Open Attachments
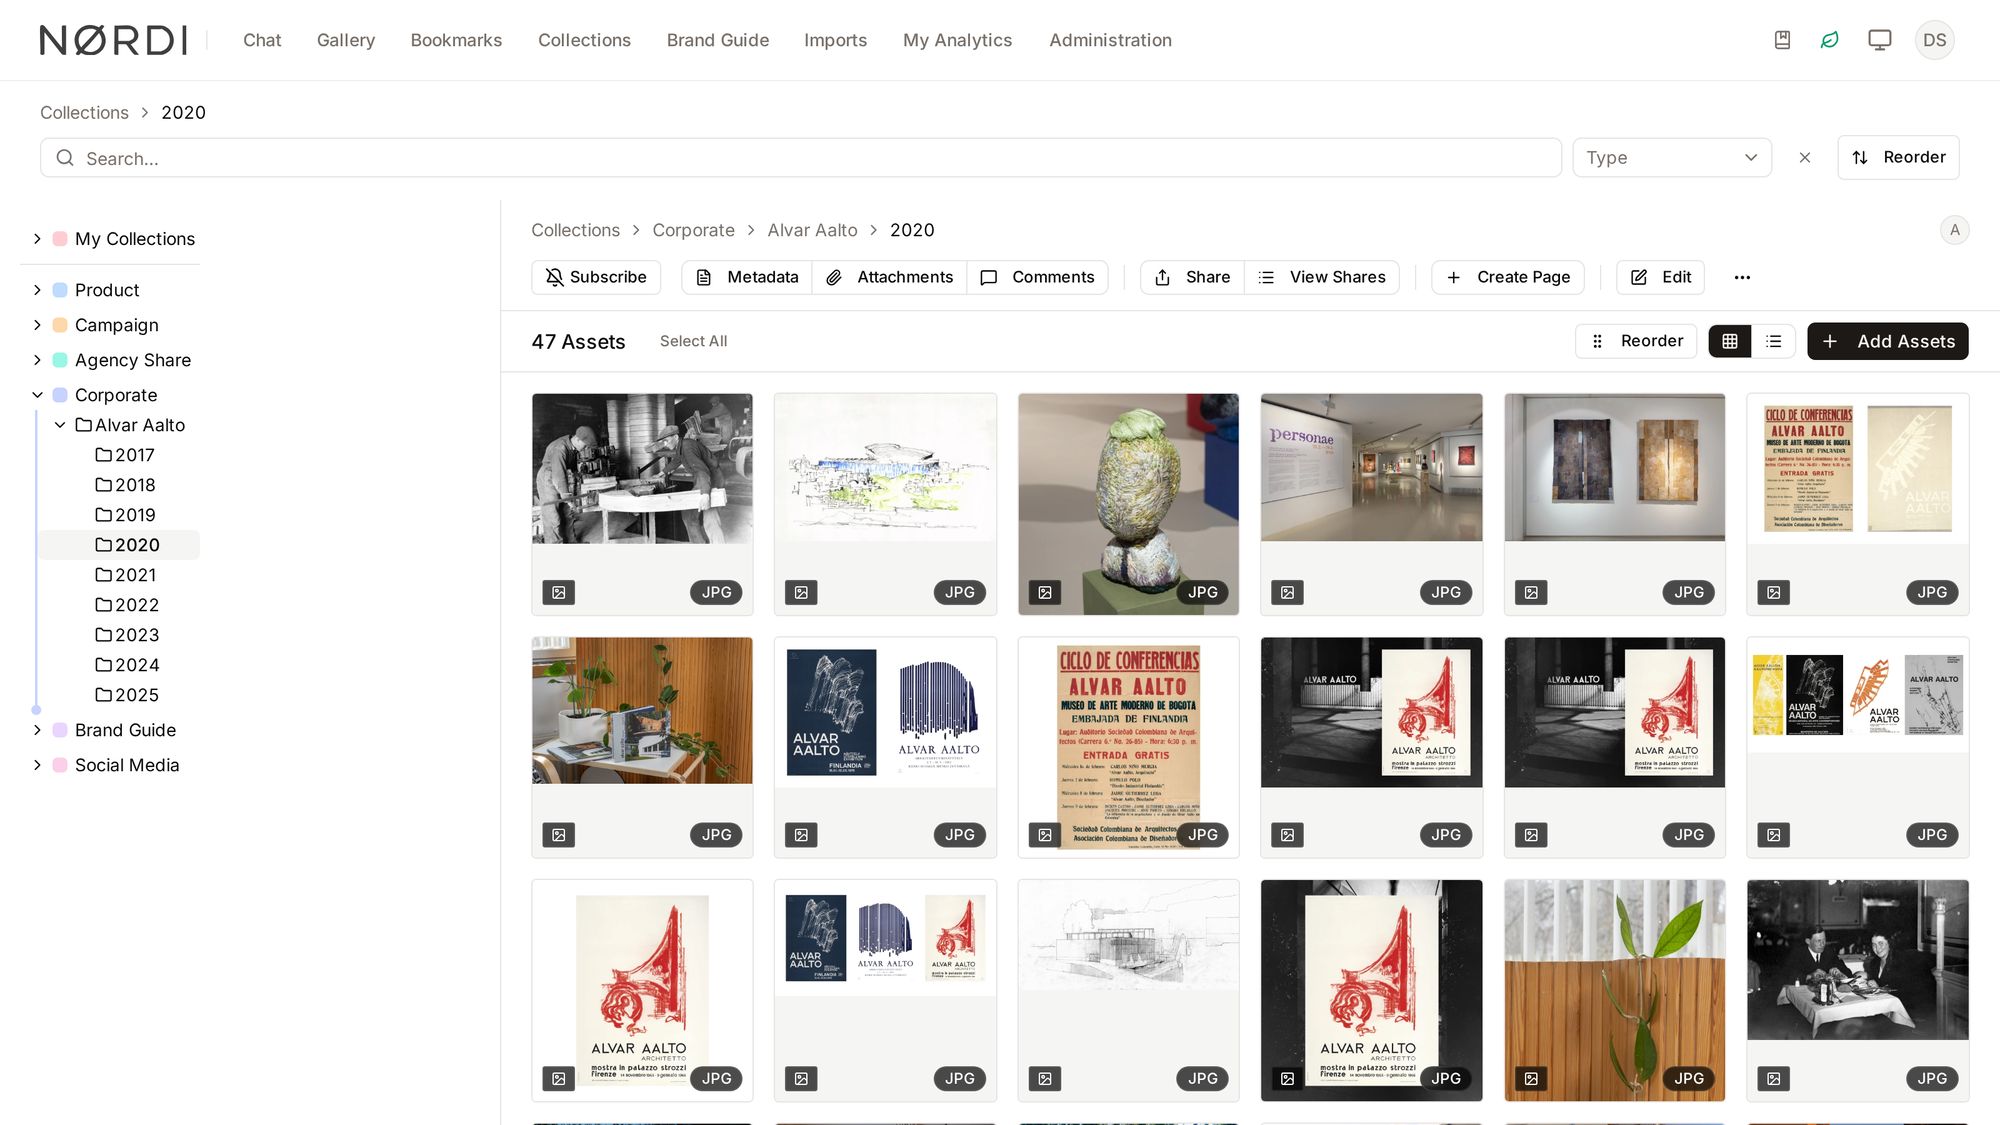This screenshot has width=2000, height=1125. pyautogui.click(x=889, y=277)
